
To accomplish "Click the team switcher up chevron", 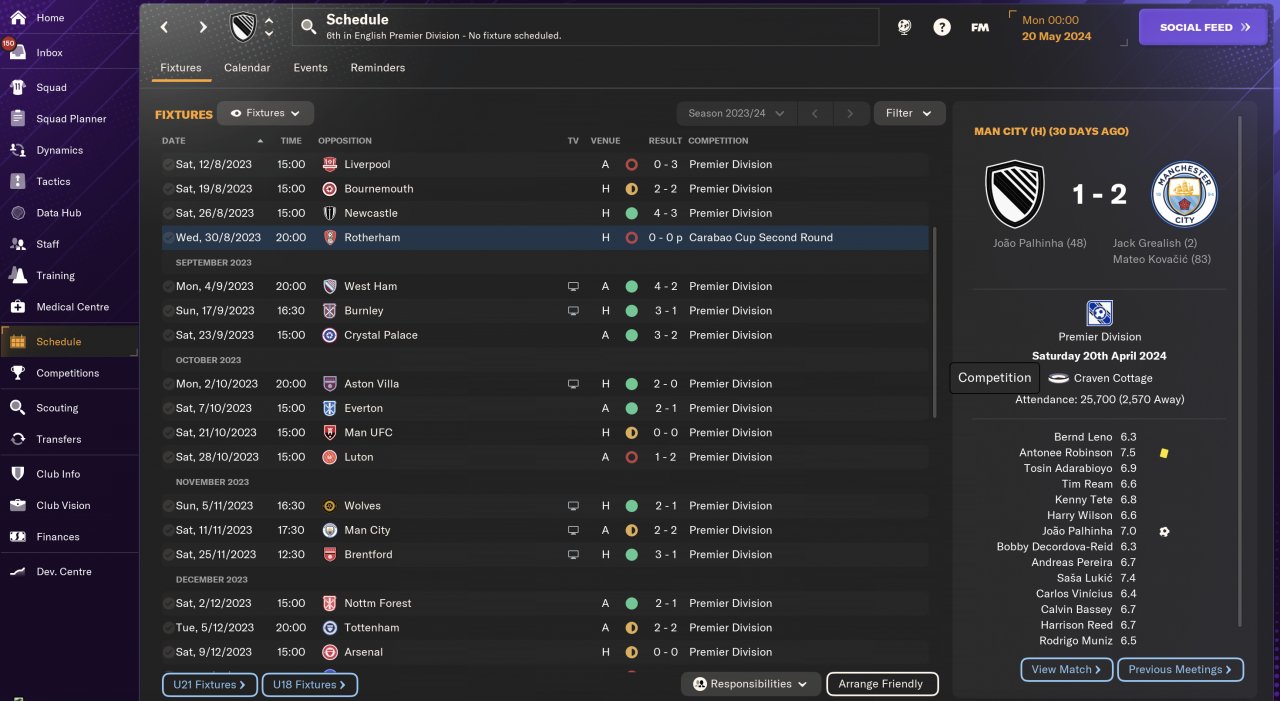I will 269,20.
